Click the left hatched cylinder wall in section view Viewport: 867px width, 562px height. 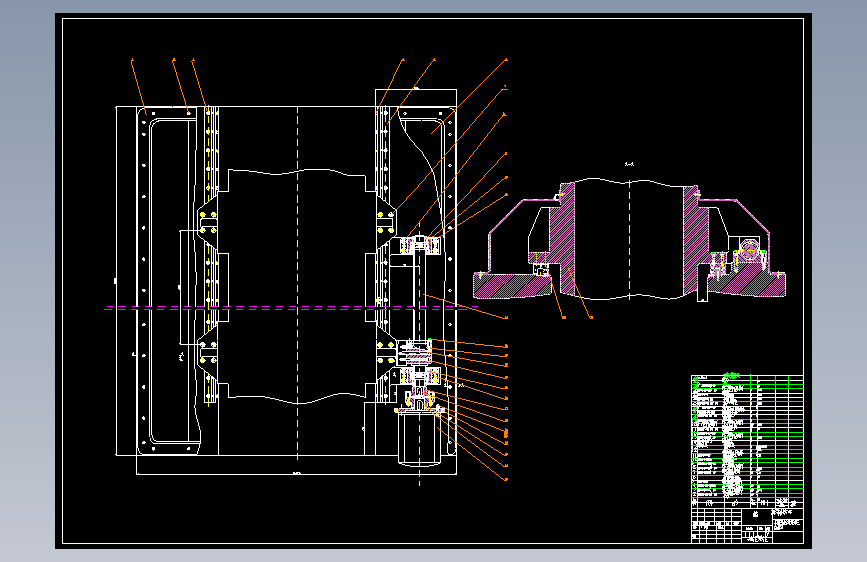[567, 238]
